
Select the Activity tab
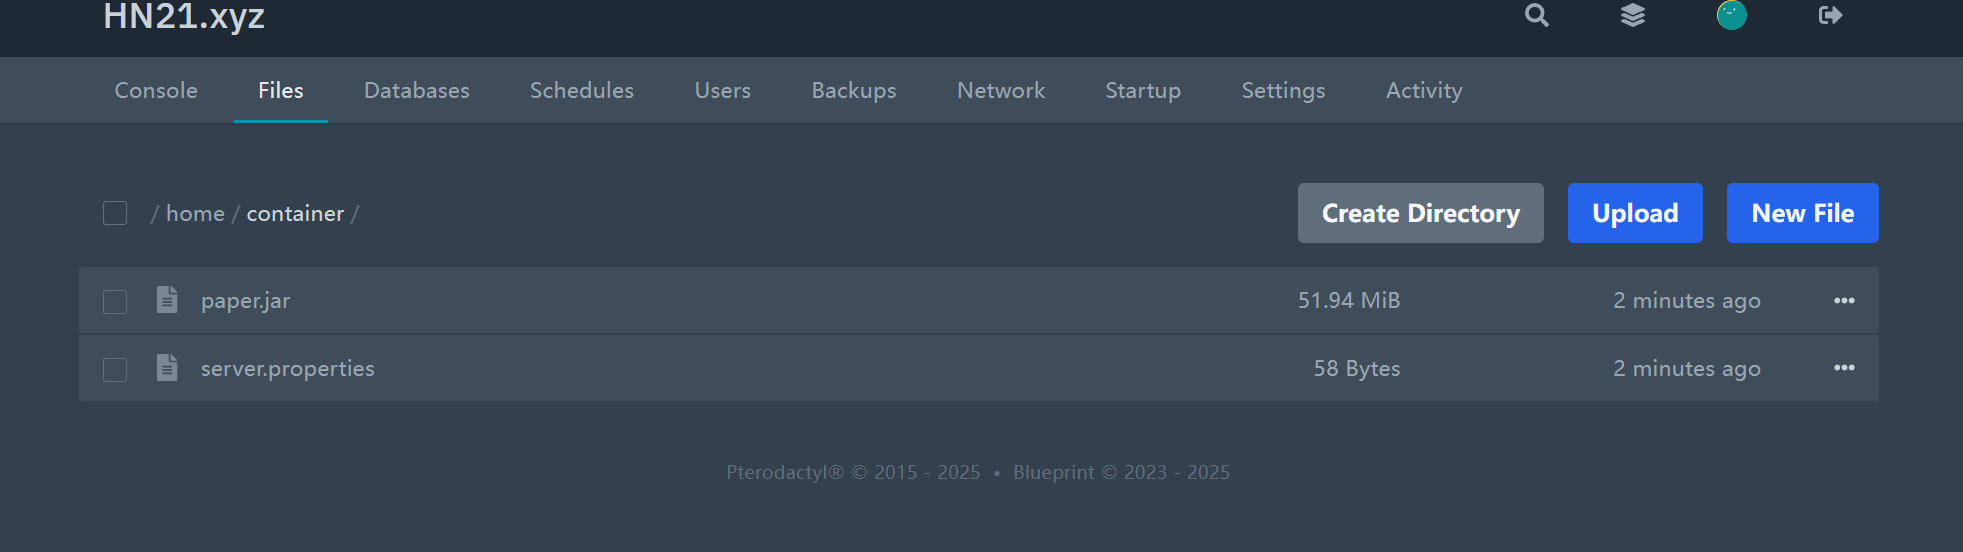(1423, 90)
